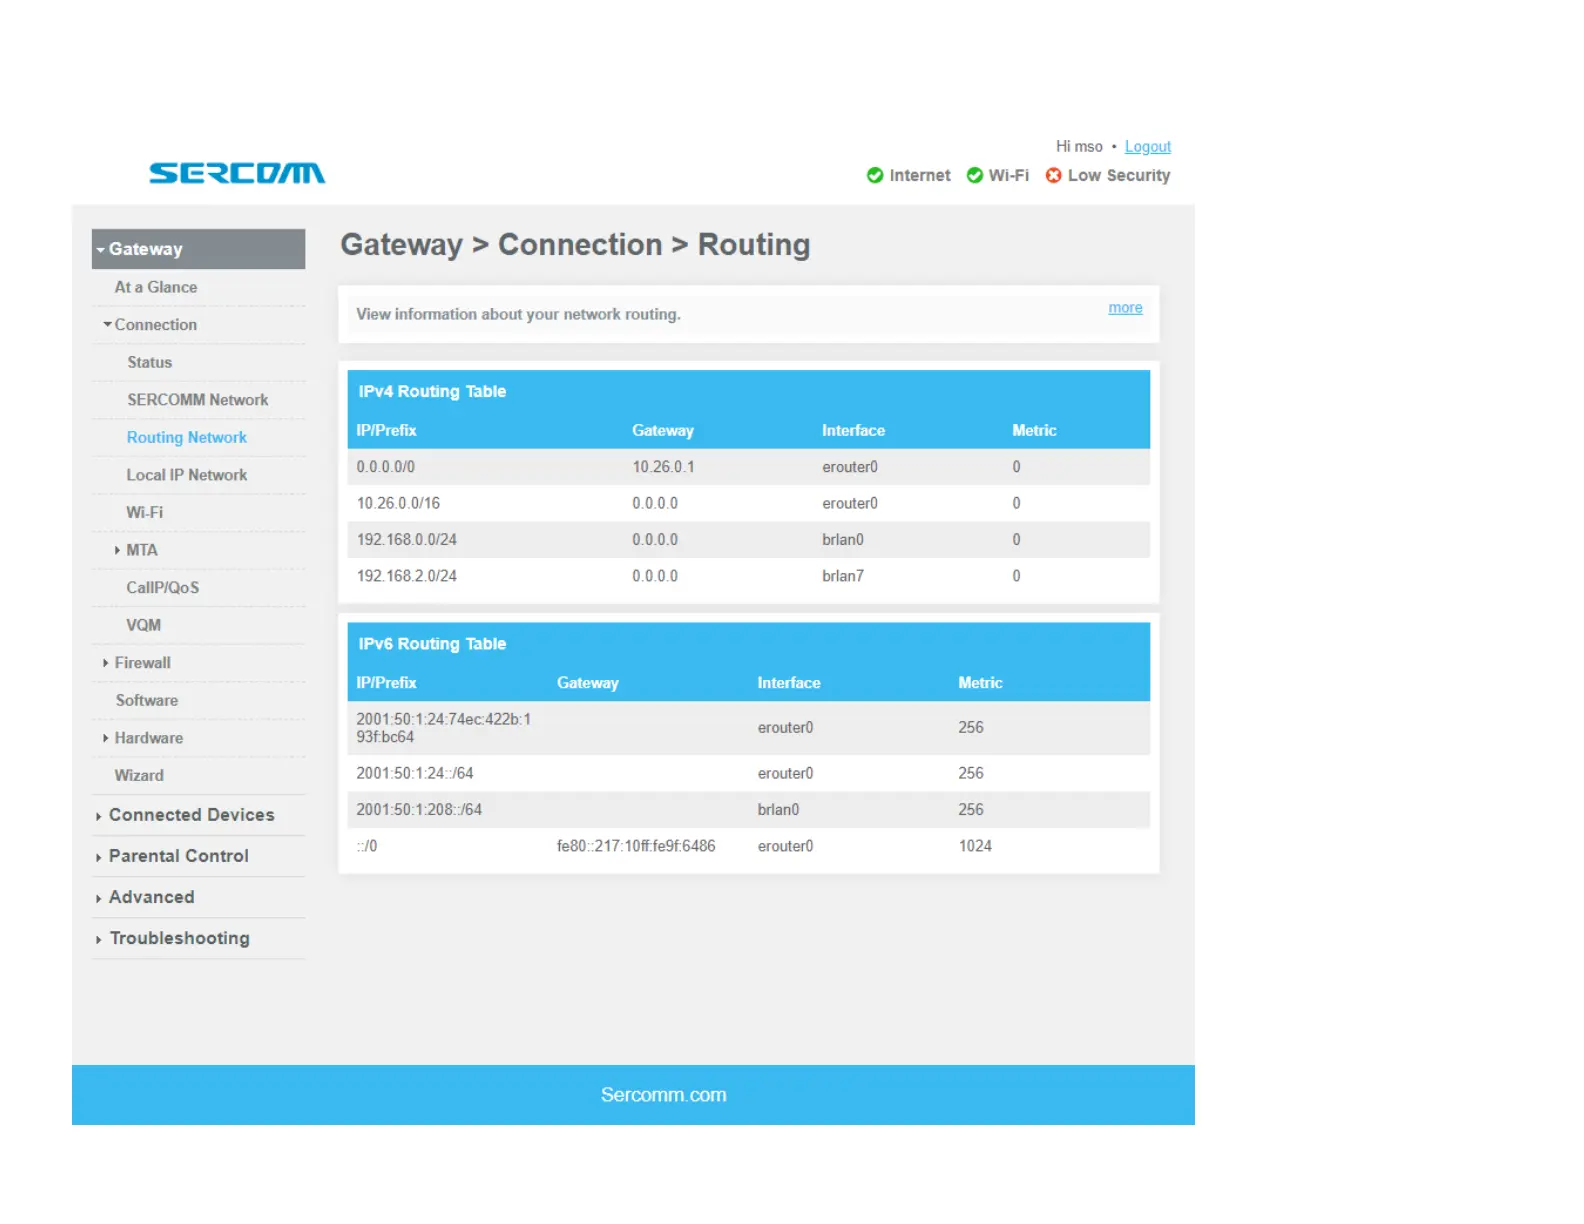
Task: Open the 'more' information link
Action: point(1124,308)
